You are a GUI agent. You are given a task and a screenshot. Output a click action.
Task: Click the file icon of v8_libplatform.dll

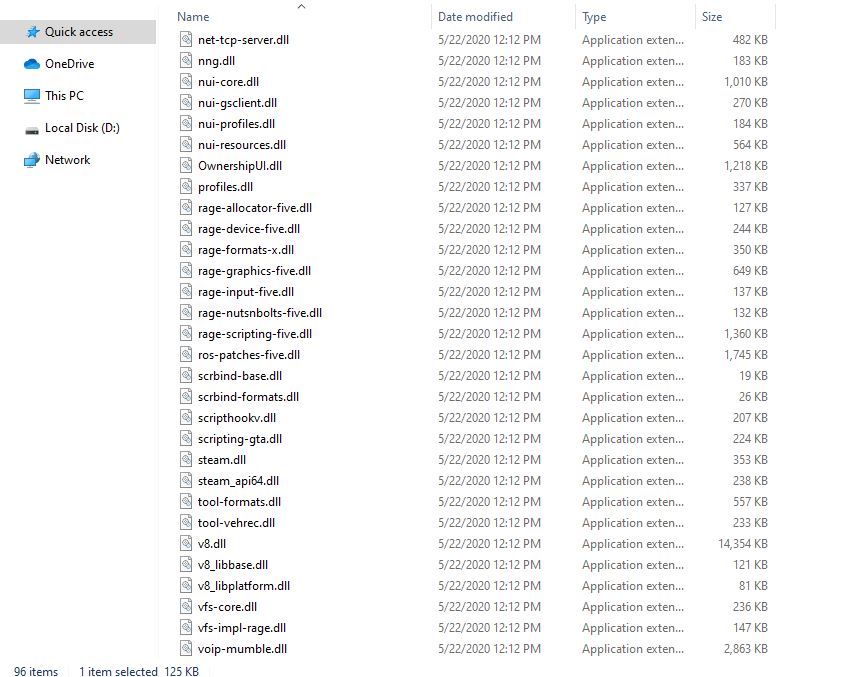pyautogui.click(x=186, y=586)
